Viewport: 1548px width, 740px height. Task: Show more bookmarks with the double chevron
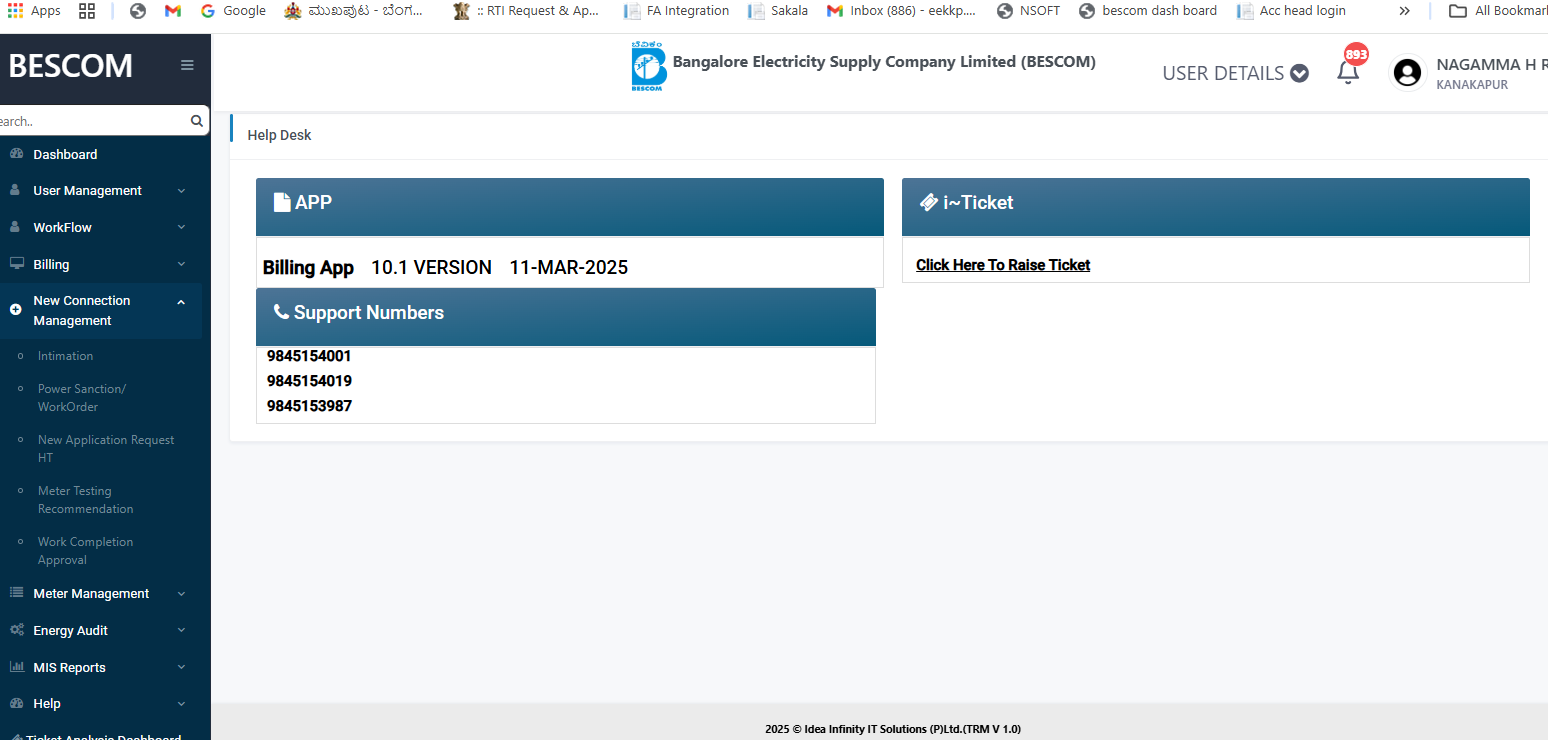coord(1405,11)
